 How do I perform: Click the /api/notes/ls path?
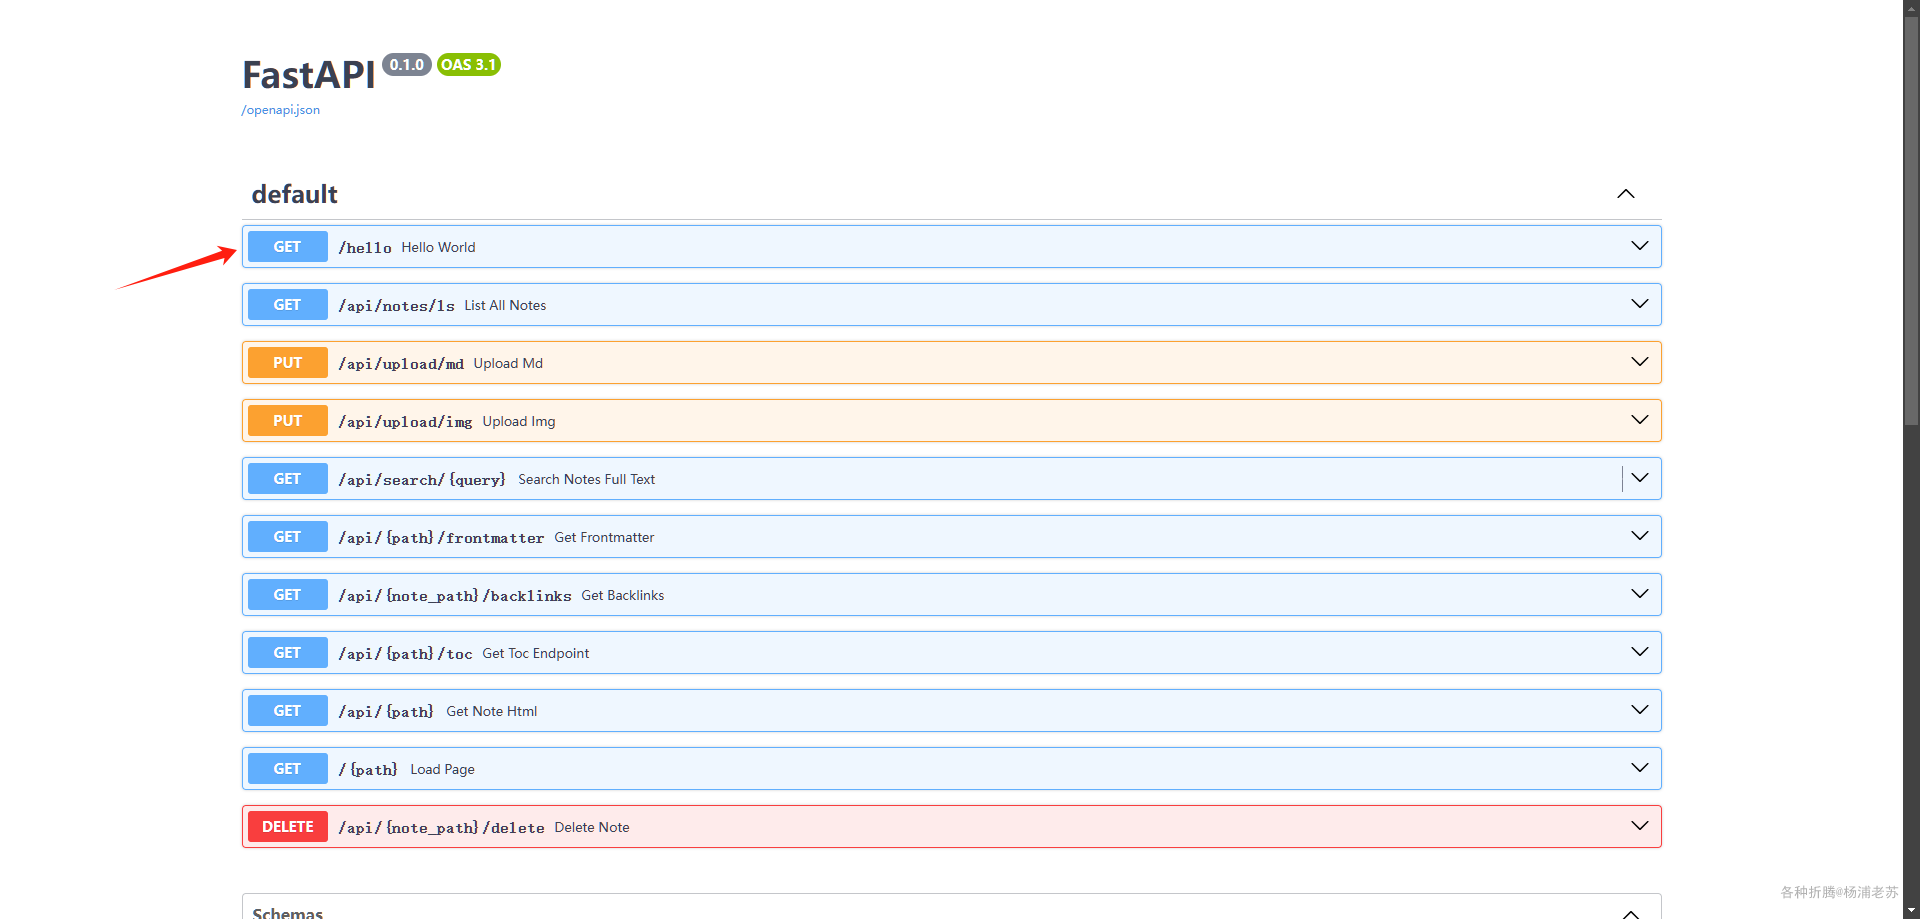[x=396, y=306]
